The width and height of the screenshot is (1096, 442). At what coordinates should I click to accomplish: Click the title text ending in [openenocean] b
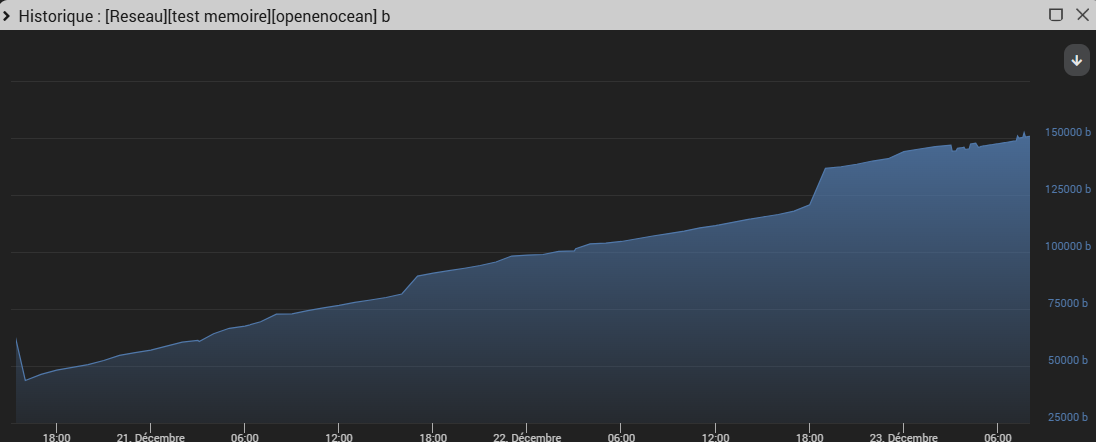204,16
